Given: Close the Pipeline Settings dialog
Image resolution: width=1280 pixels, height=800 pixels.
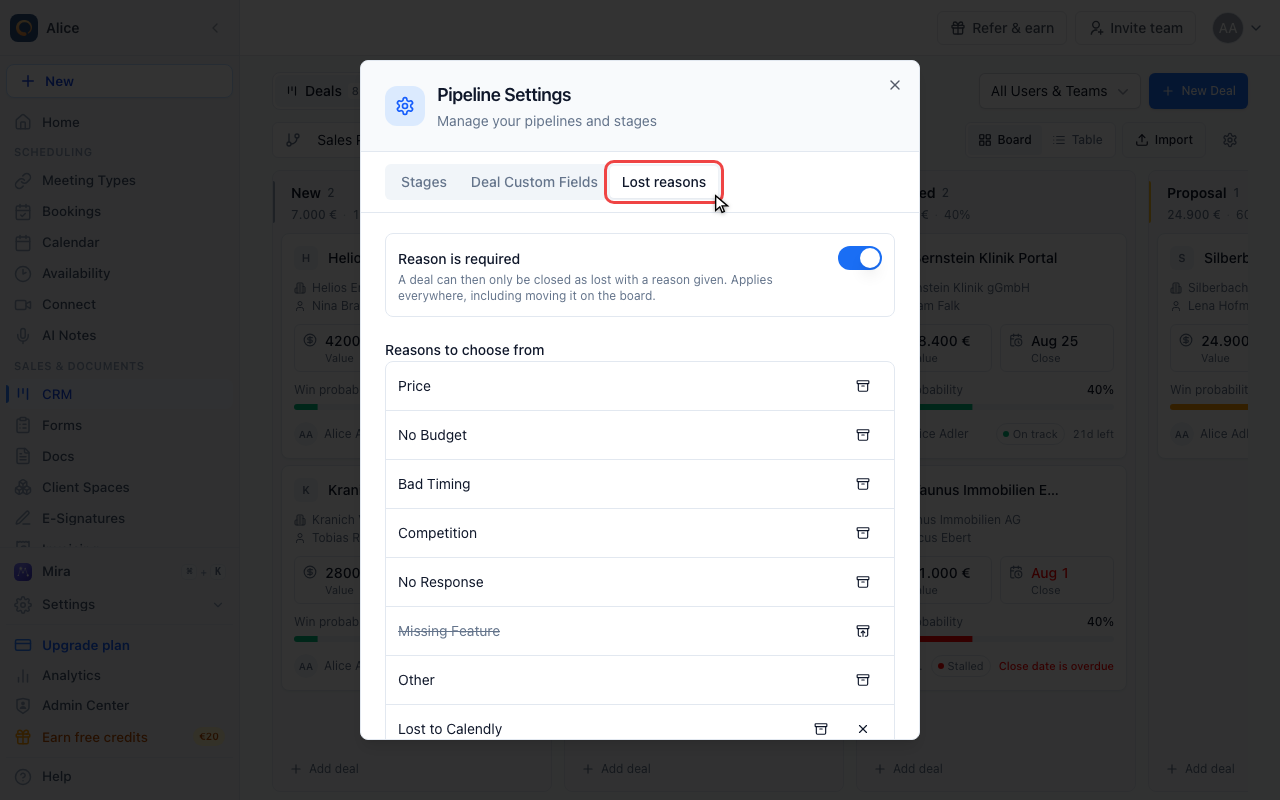Looking at the screenshot, I should (895, 85).
